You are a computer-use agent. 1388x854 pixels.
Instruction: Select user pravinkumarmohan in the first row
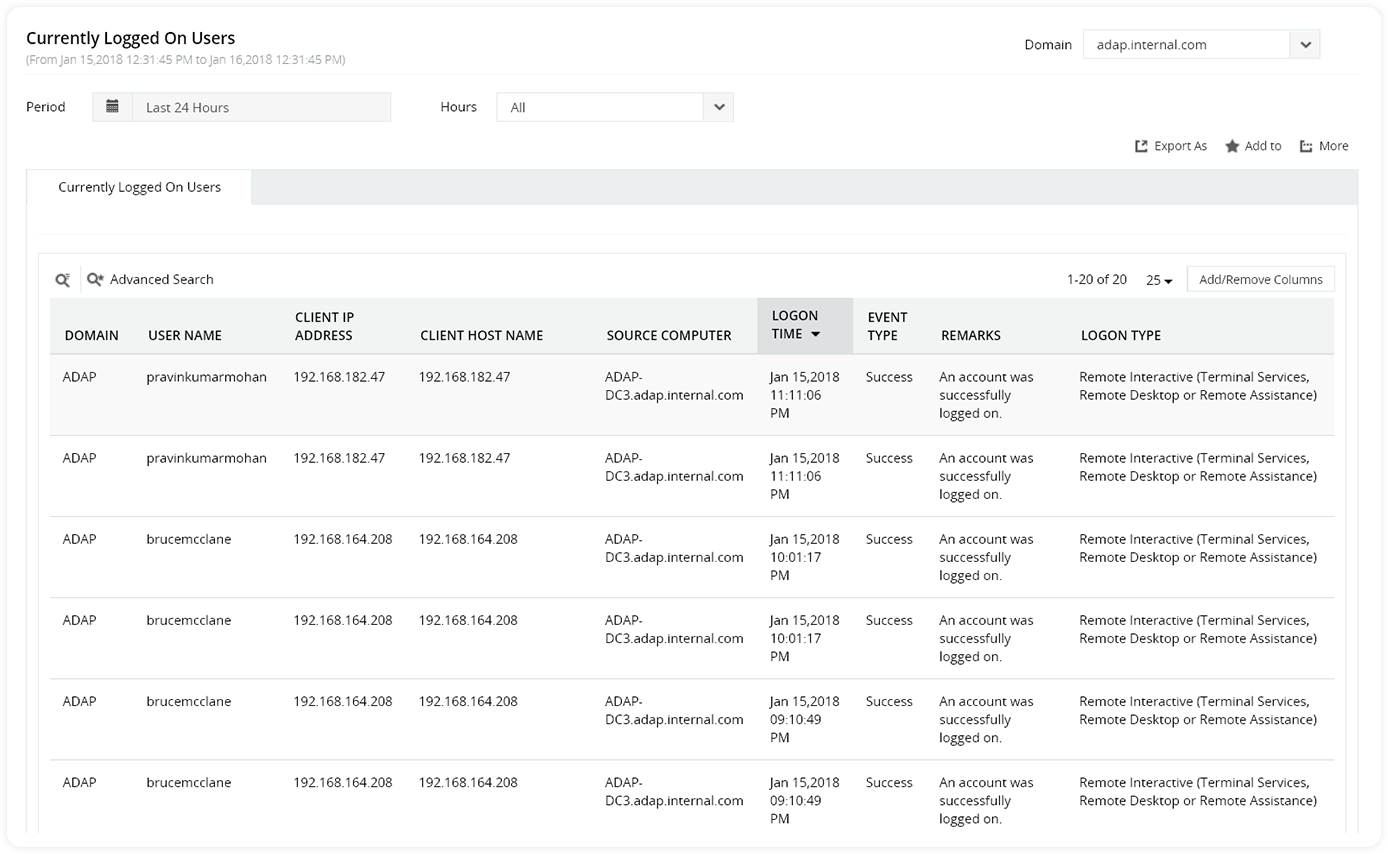pyautogui.click(x=207, y=377)
